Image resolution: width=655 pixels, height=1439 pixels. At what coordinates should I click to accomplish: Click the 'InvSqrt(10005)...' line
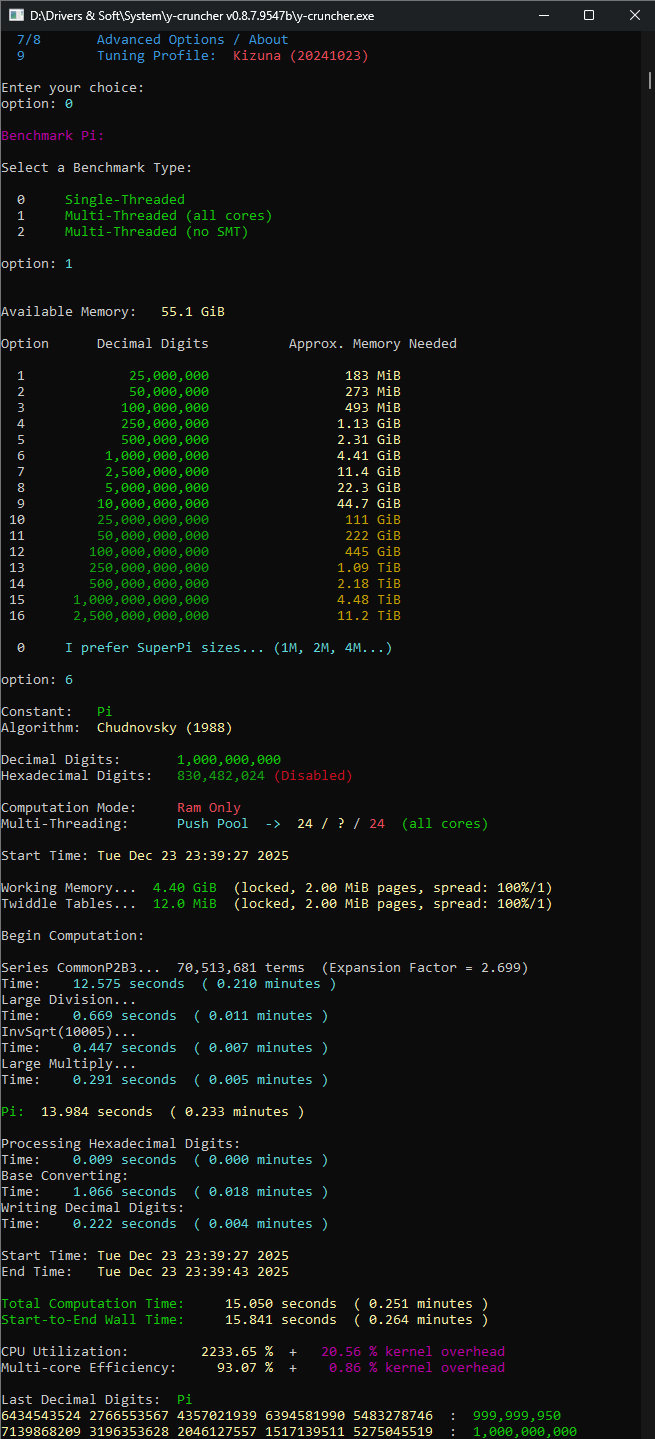[x=68, y=1032]
